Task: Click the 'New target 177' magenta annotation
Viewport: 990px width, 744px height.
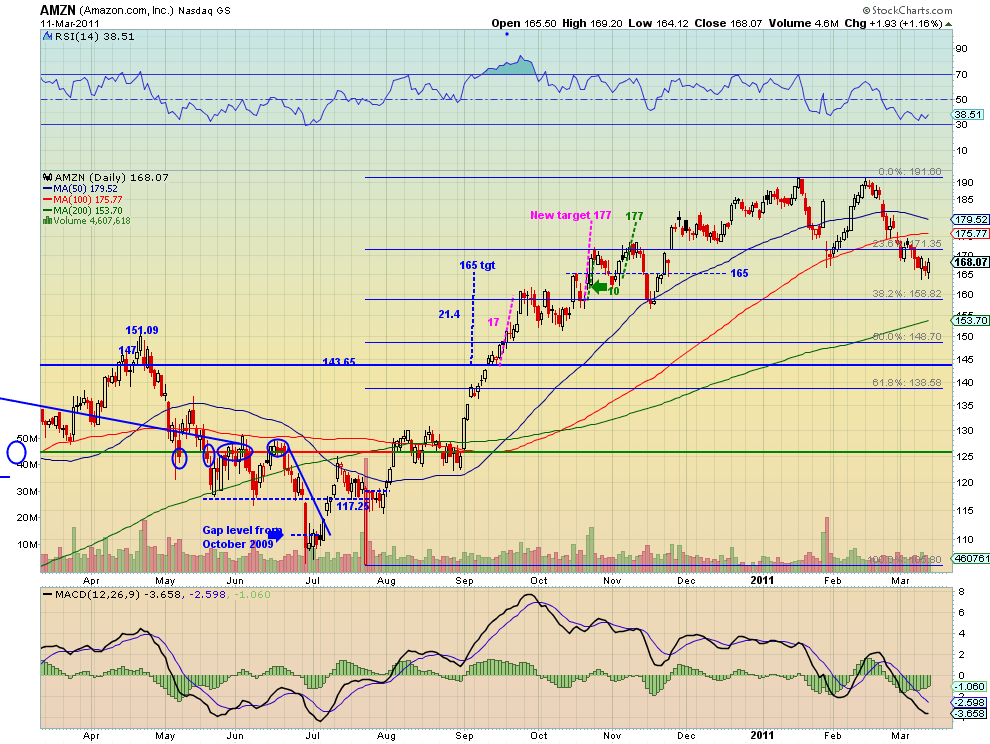Action: click(571, 215)
